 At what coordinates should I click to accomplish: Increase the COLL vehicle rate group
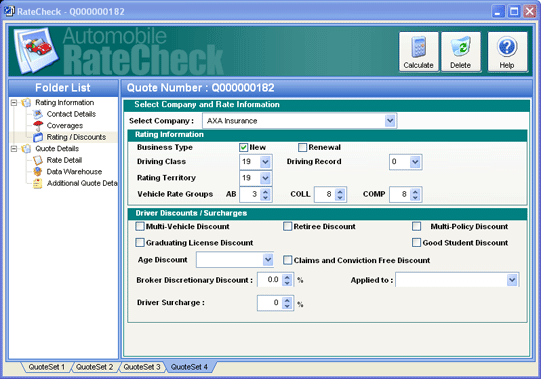click(340, 191)
